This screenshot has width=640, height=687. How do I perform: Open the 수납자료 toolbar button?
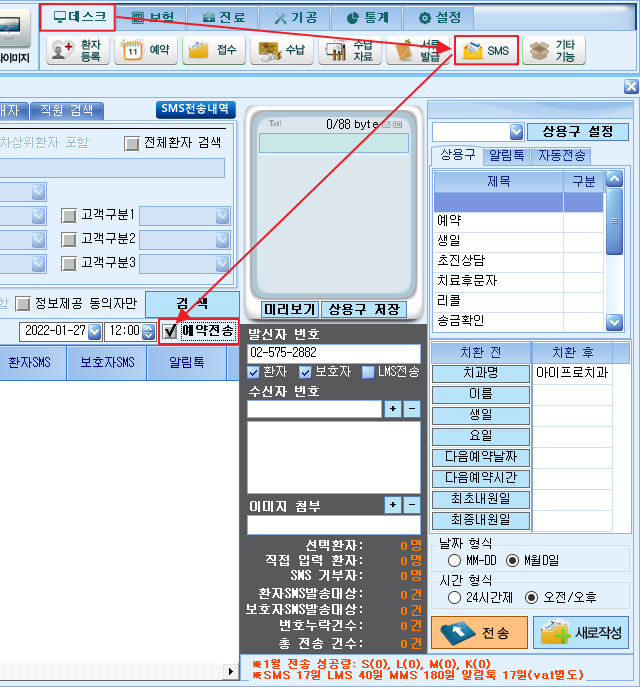(350, 50)
